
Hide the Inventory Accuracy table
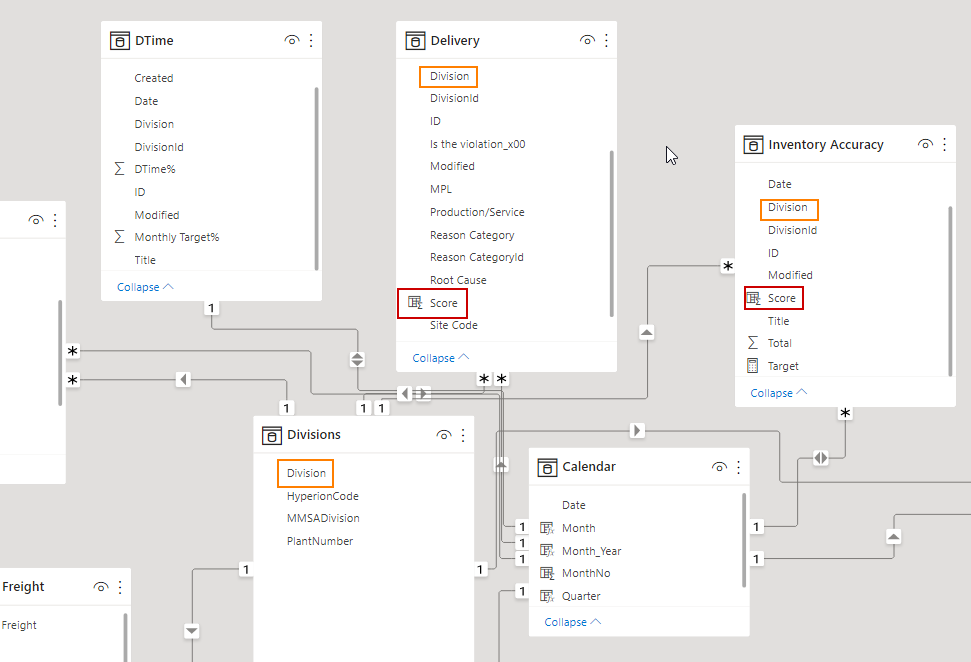click(x=925, y=144)
